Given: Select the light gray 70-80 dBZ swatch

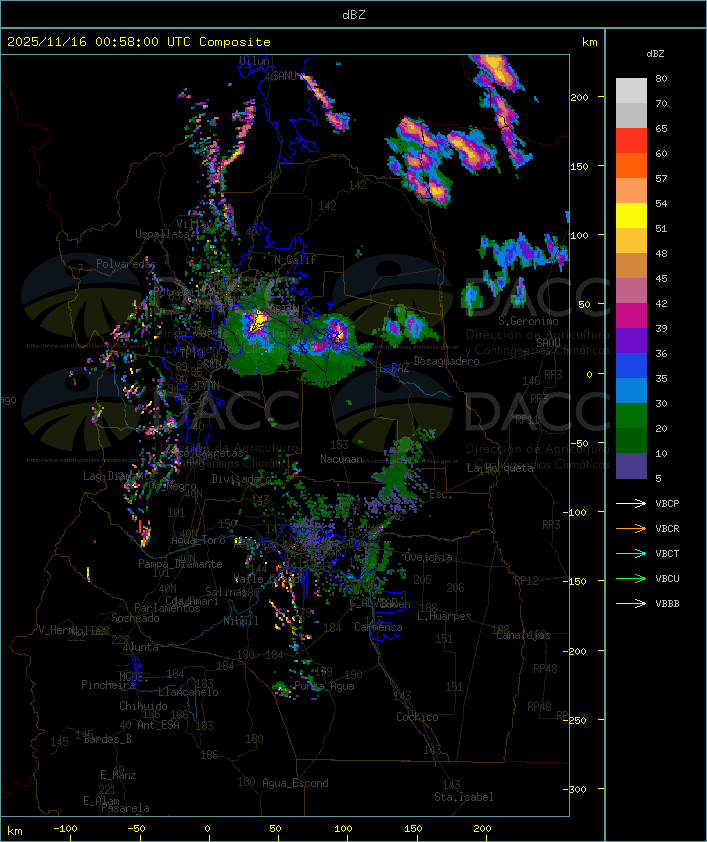Looking at the screenshot, I should click(631, 90).
